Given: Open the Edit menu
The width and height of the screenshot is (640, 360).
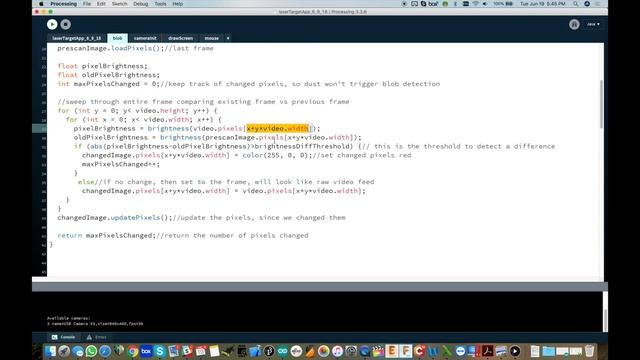Looking at the screenshot, I should point(101,4).
